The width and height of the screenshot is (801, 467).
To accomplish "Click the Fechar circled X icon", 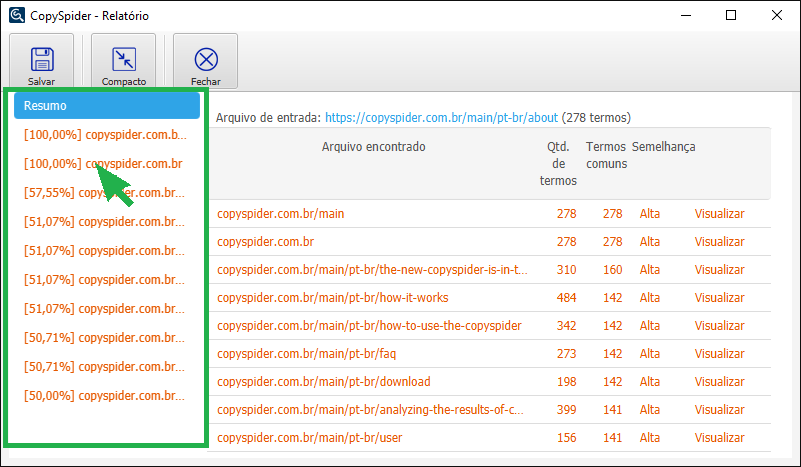I will [206, 60].
